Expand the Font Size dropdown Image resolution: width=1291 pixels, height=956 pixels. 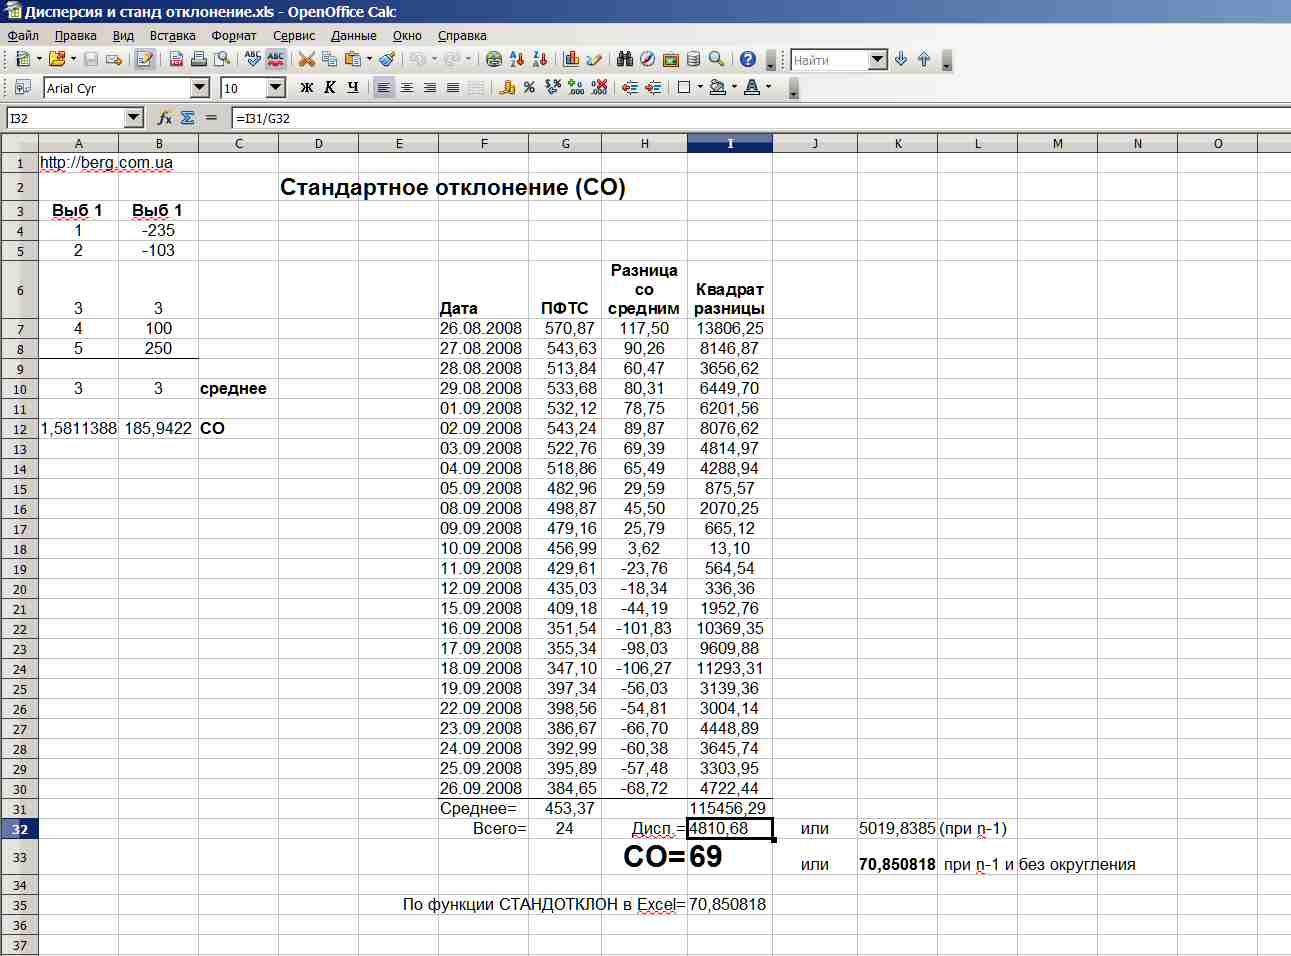click(x=276, y=88)
